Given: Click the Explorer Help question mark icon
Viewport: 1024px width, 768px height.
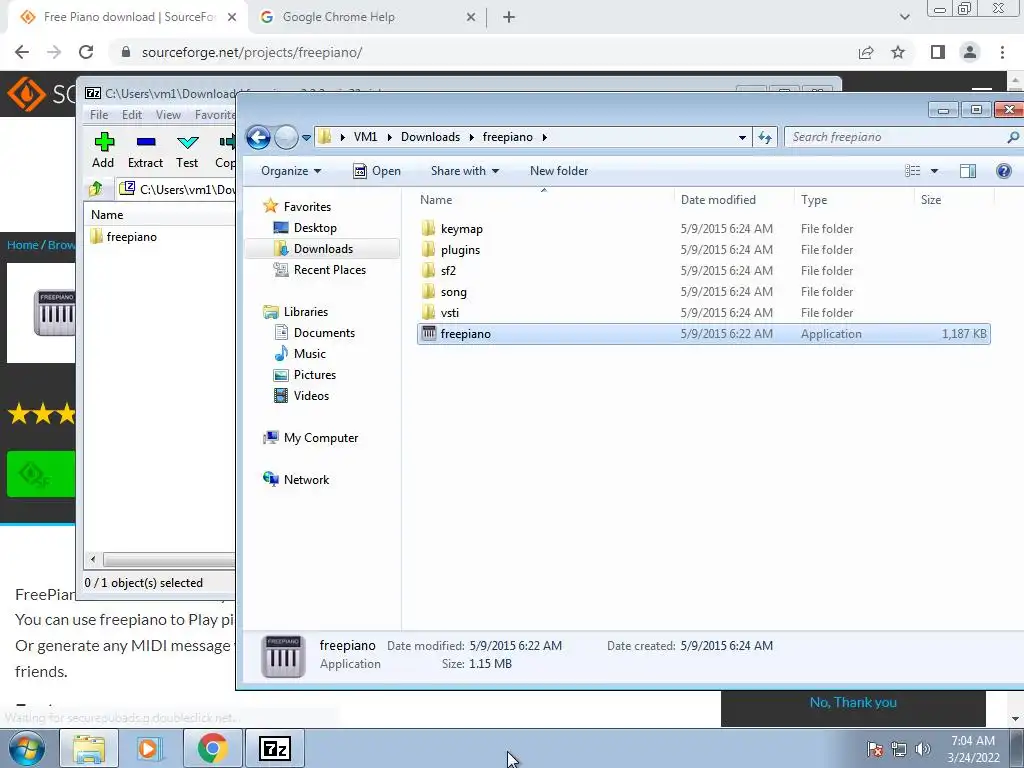Looking at the screenshot, I should click(1004, 171).
